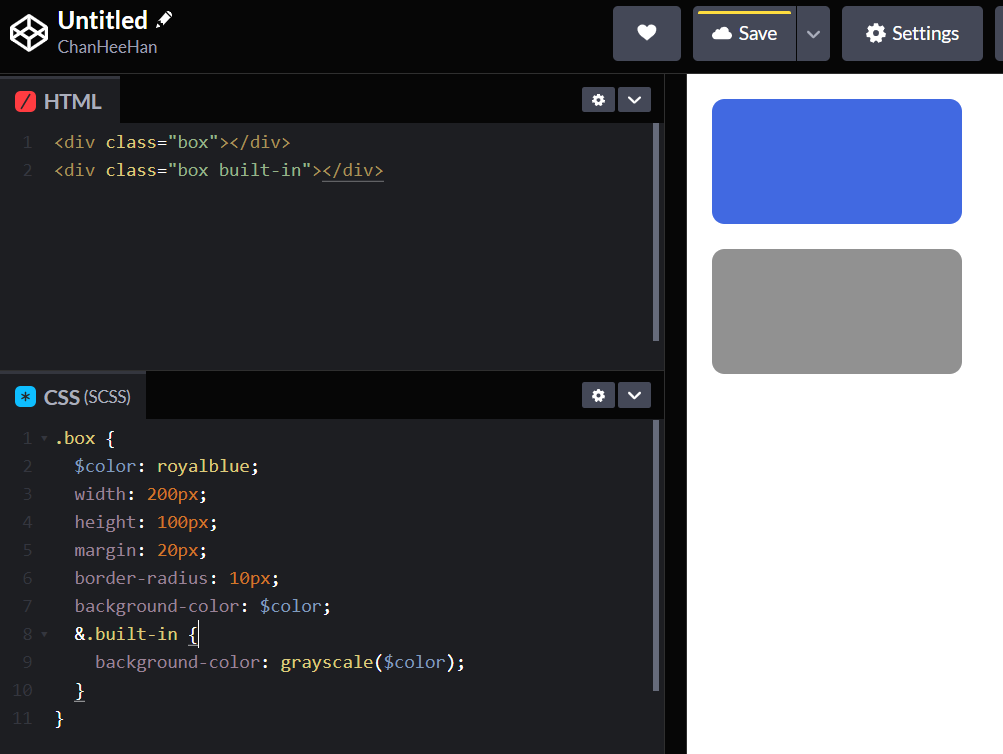The height and width of the screenshot is (754, 1003).
Task: Click the grayscale($color) expression
Action: (x=368, y=662)
